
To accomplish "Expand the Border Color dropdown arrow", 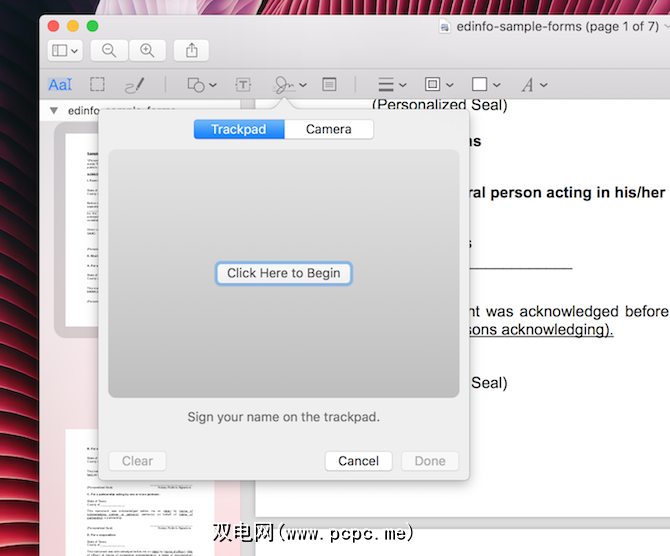I will [x=450, y=85].
